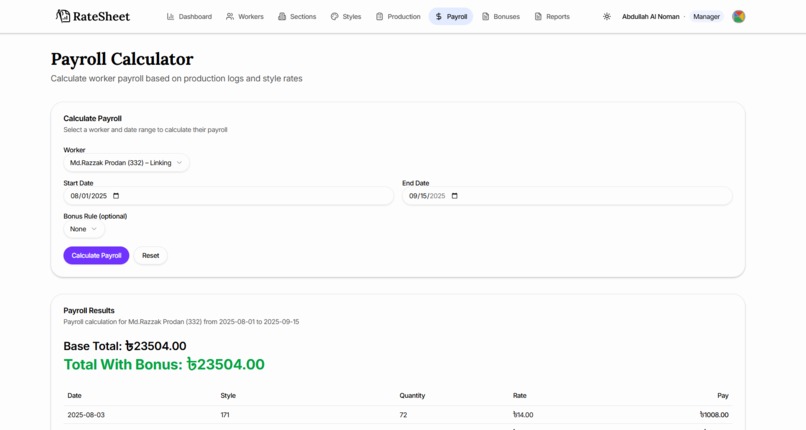Click the Production clipboard icon
806x430 pixels.
(379, 16)
